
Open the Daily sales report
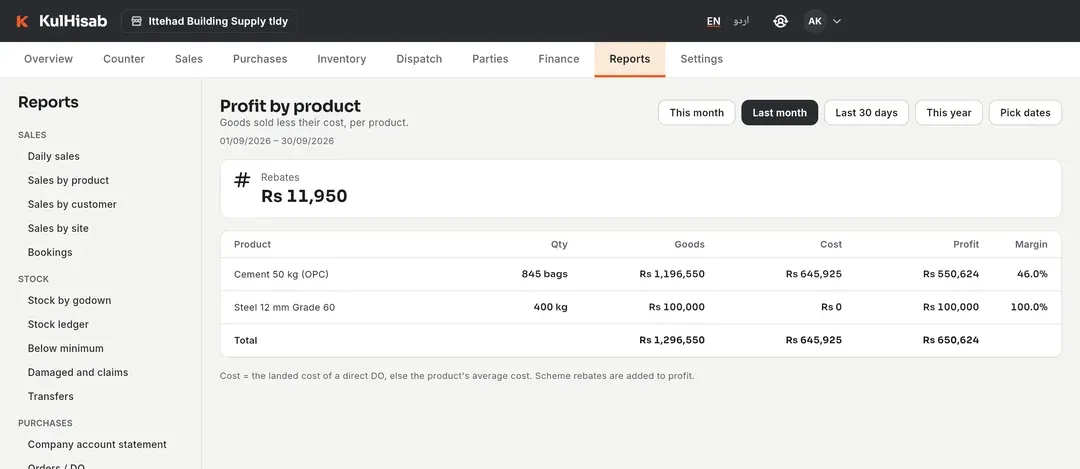click(54, 156)
